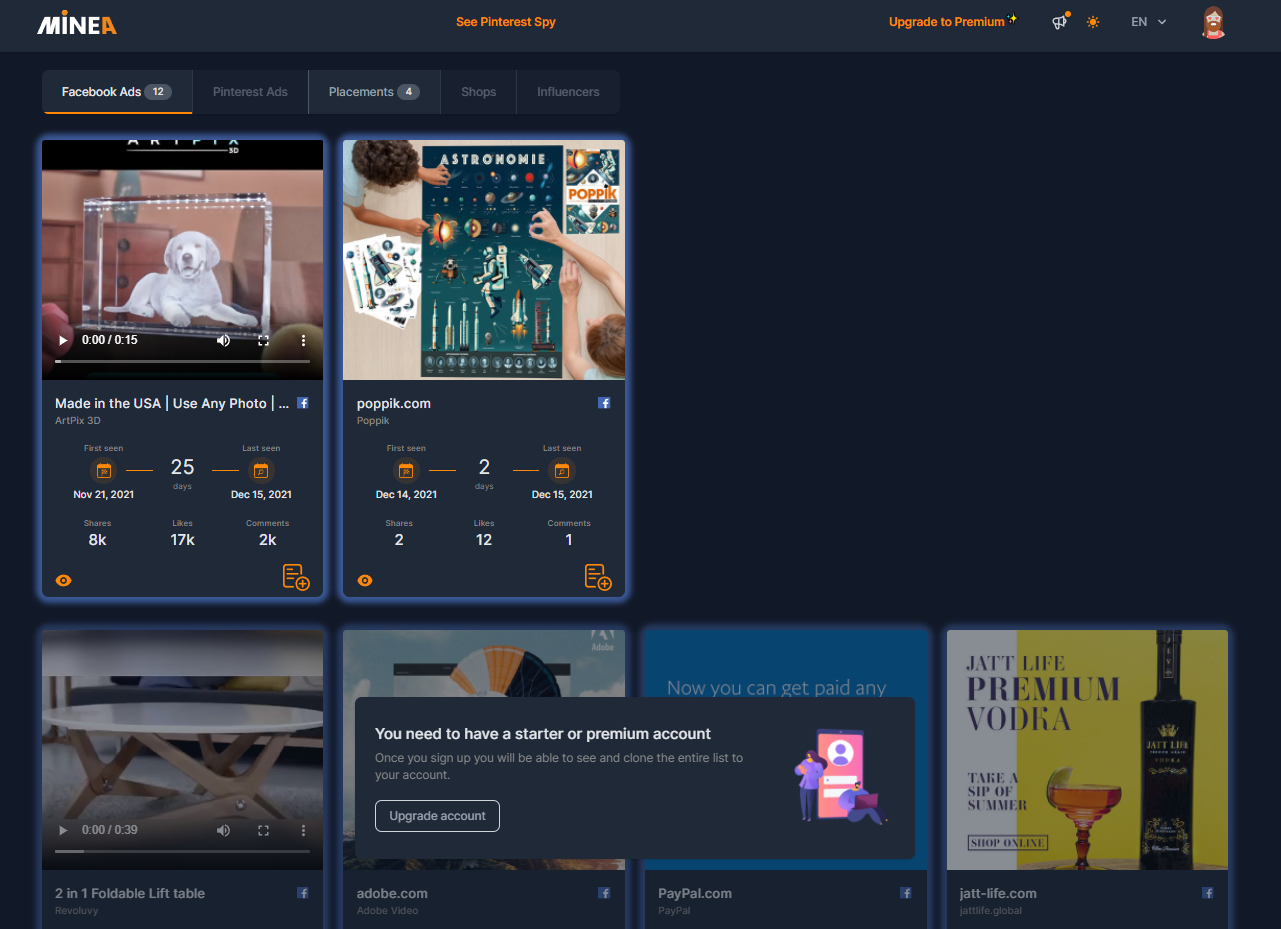
Task: Open Facebook icon on Foldable Lift table card
Action: 303,893
